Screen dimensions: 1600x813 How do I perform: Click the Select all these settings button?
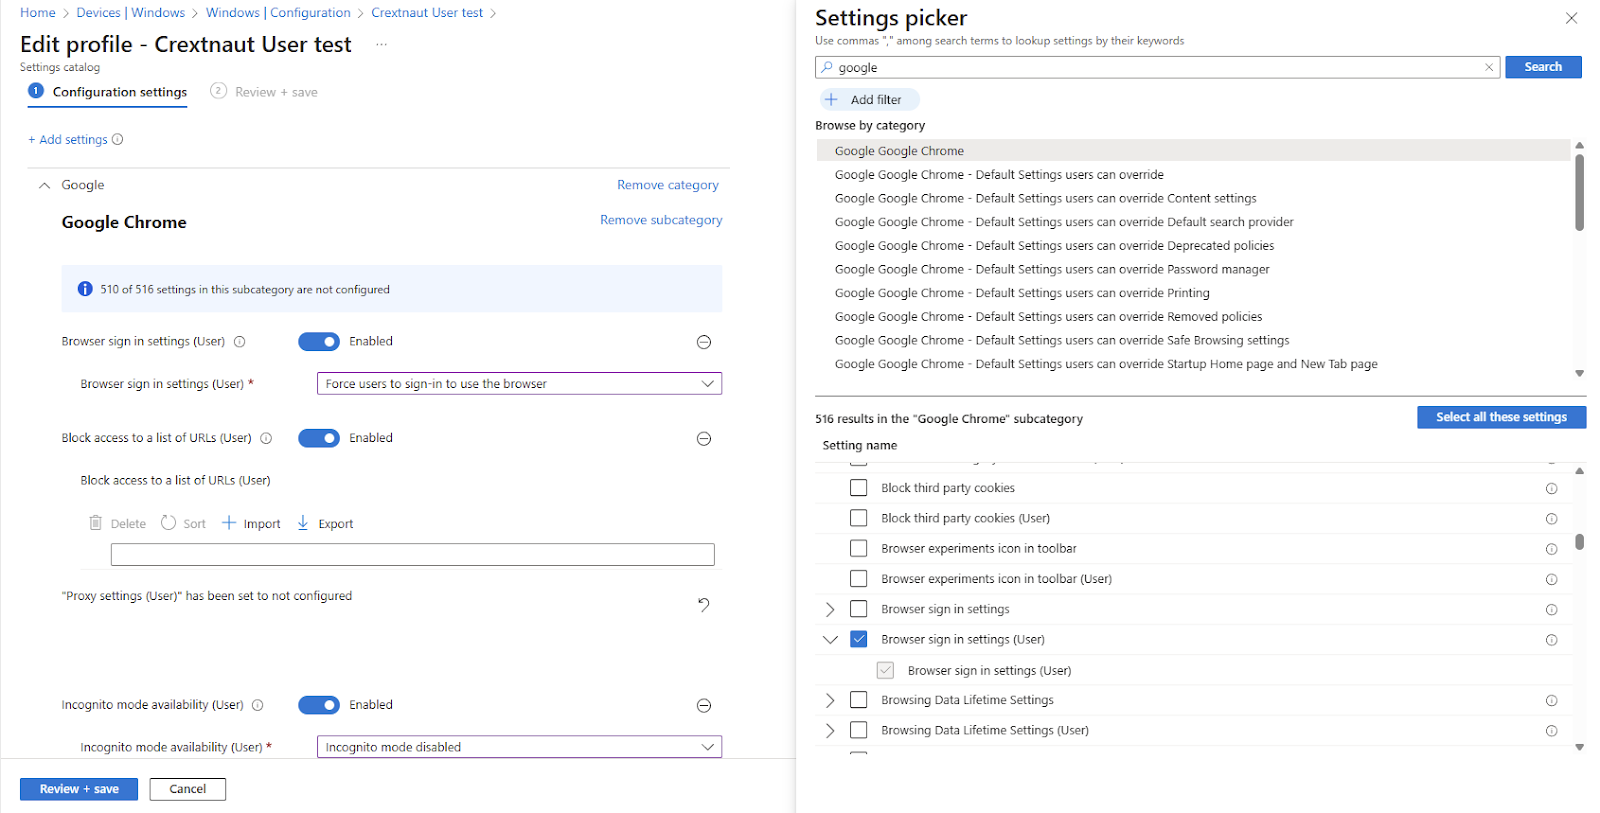[1500, 417]
